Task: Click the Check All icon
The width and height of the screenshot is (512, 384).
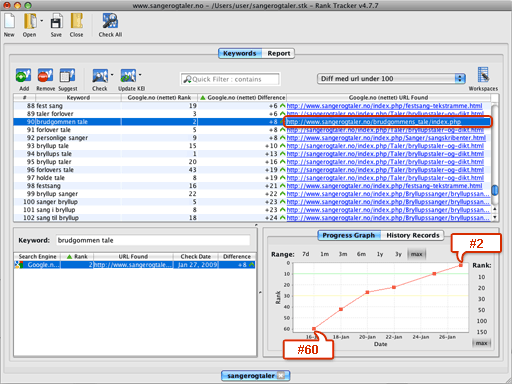Action: (x=110, y=21)
